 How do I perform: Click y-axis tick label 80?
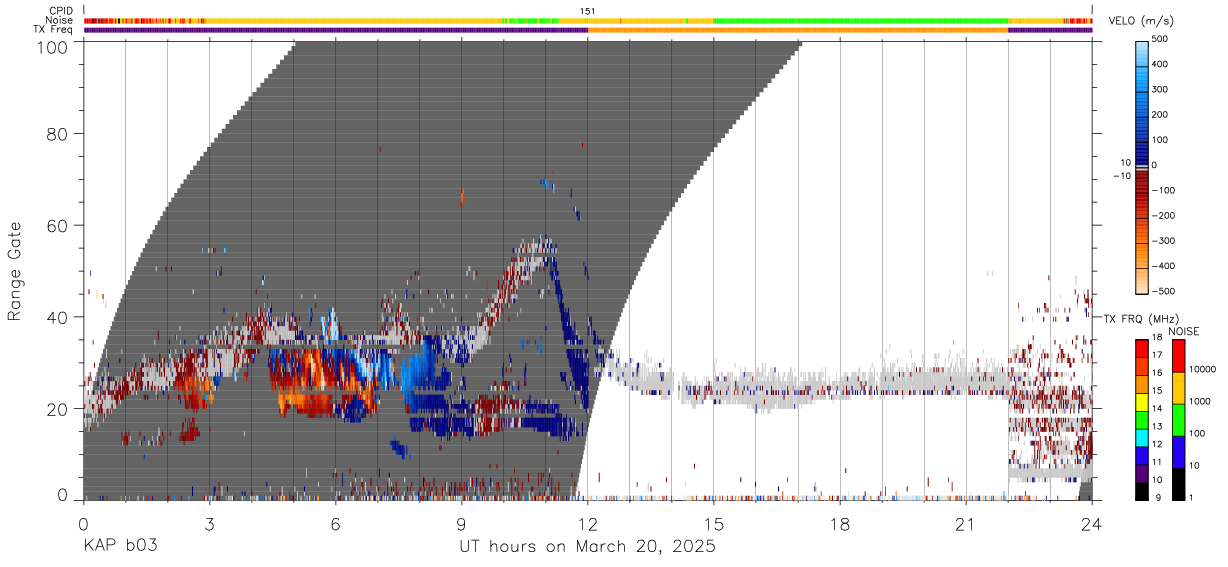[59, 134]
